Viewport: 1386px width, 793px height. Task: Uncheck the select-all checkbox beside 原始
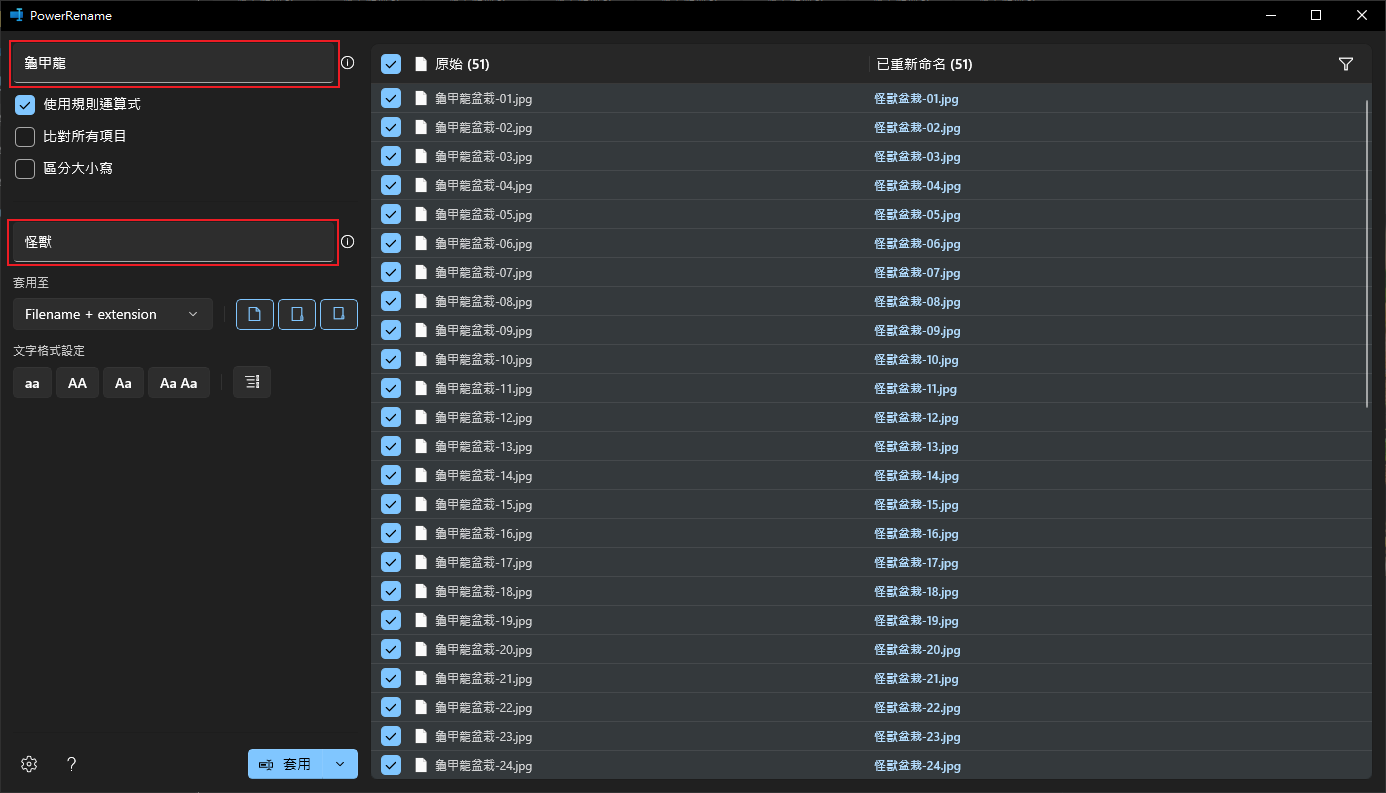(x=391, y=64)
